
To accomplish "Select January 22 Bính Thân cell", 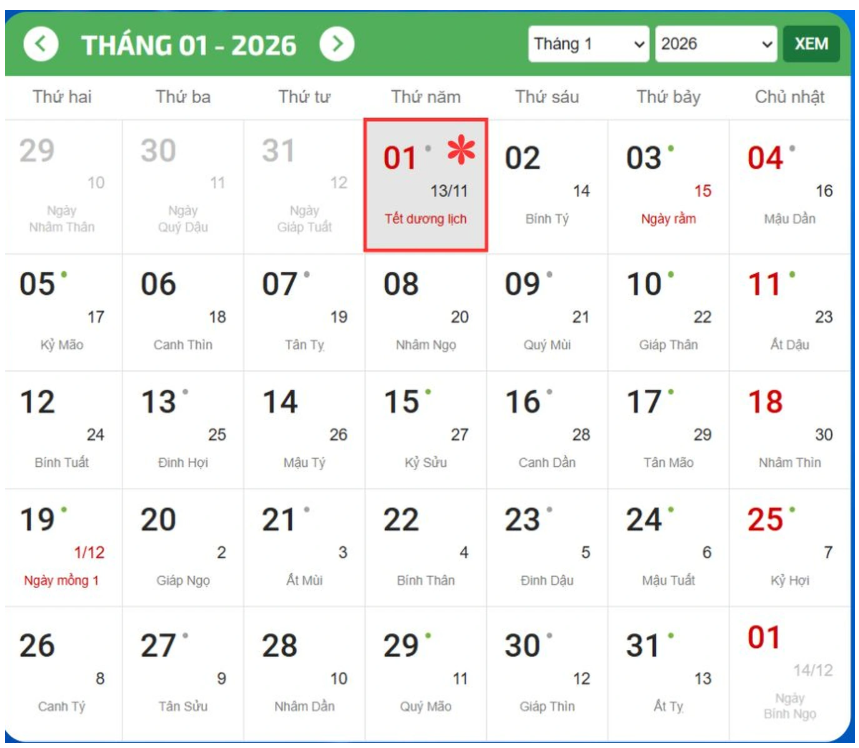I will 425,547.
